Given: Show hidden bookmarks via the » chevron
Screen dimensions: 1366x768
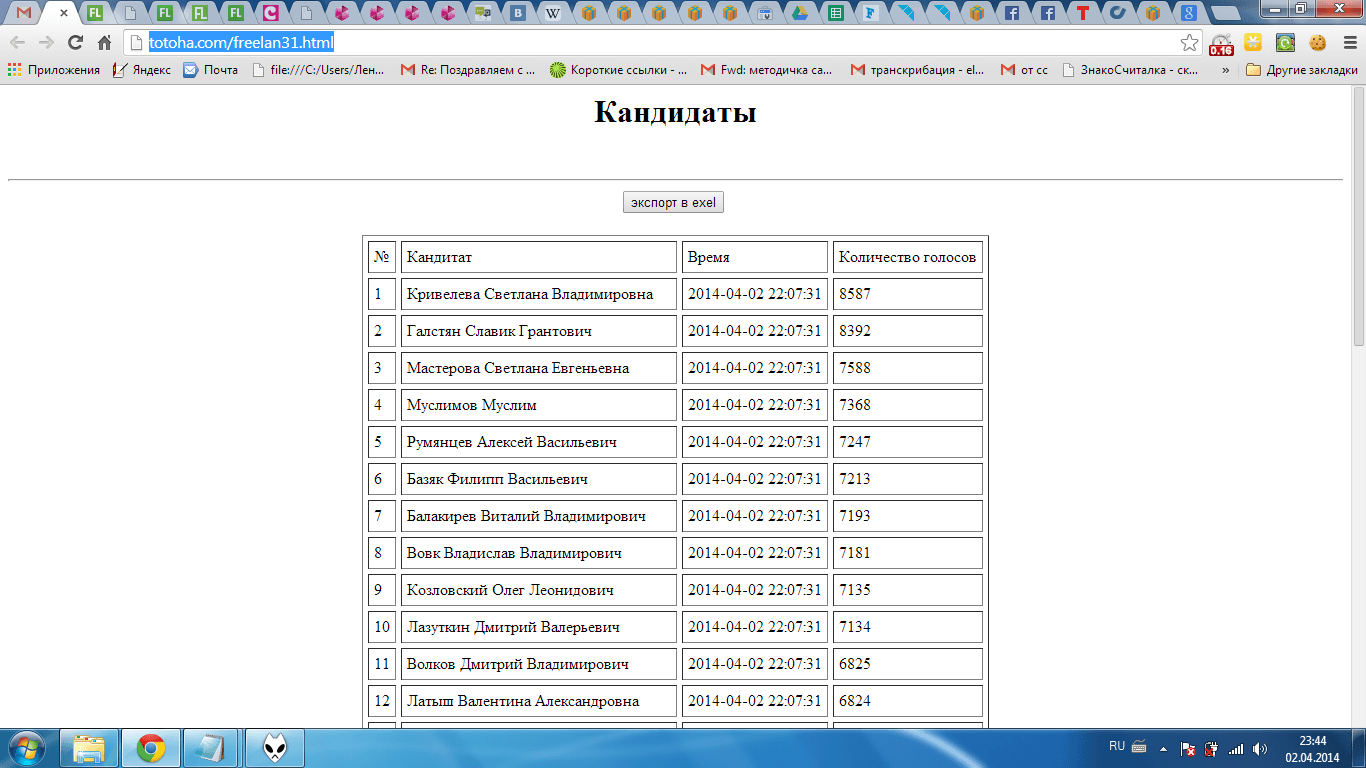Looking at the screenshot, I should coord(1225,70).
